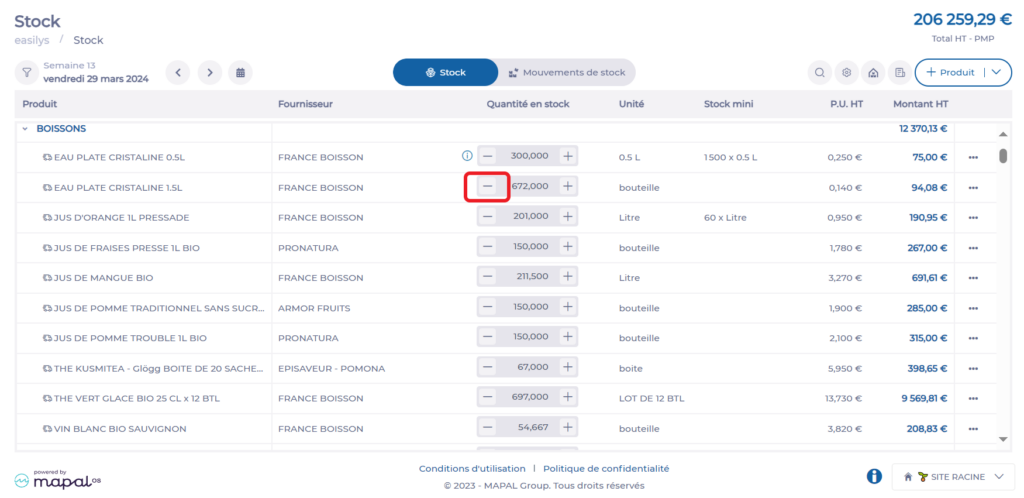The image size is (1024, 498).
Task: Open the filter funnel icon
Action: (x=27, y=72)
